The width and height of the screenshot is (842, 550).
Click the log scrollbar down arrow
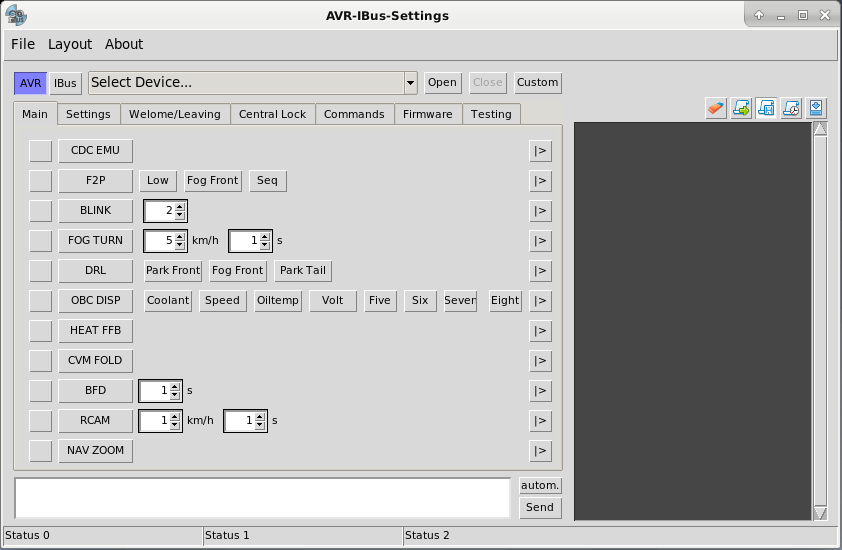(821, 513)
